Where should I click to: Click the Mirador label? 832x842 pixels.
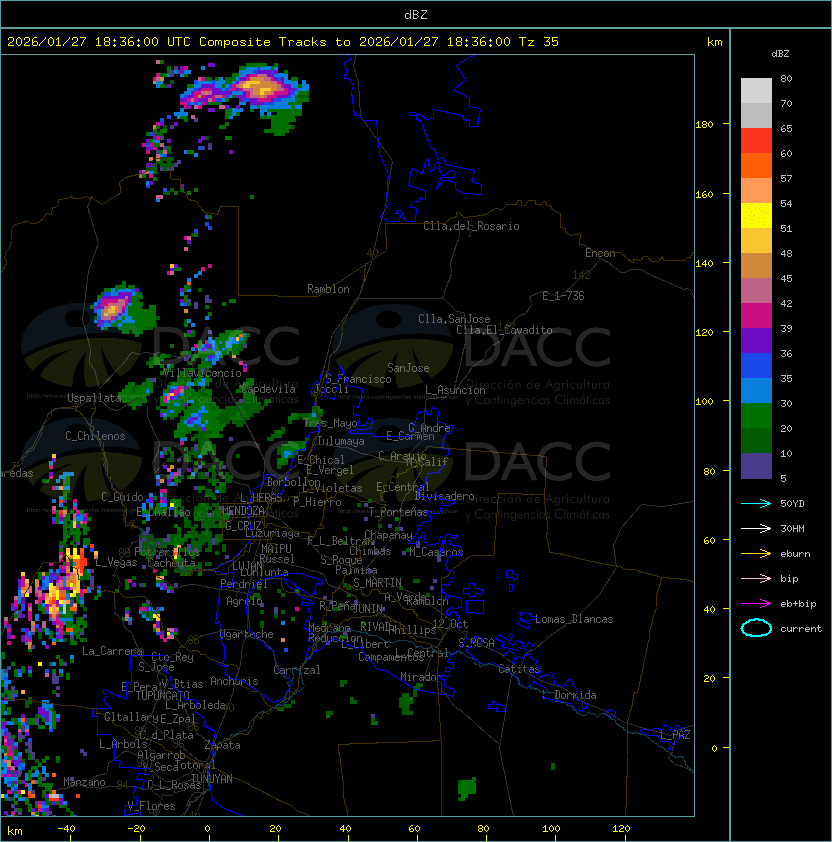[x=421, y=677]
